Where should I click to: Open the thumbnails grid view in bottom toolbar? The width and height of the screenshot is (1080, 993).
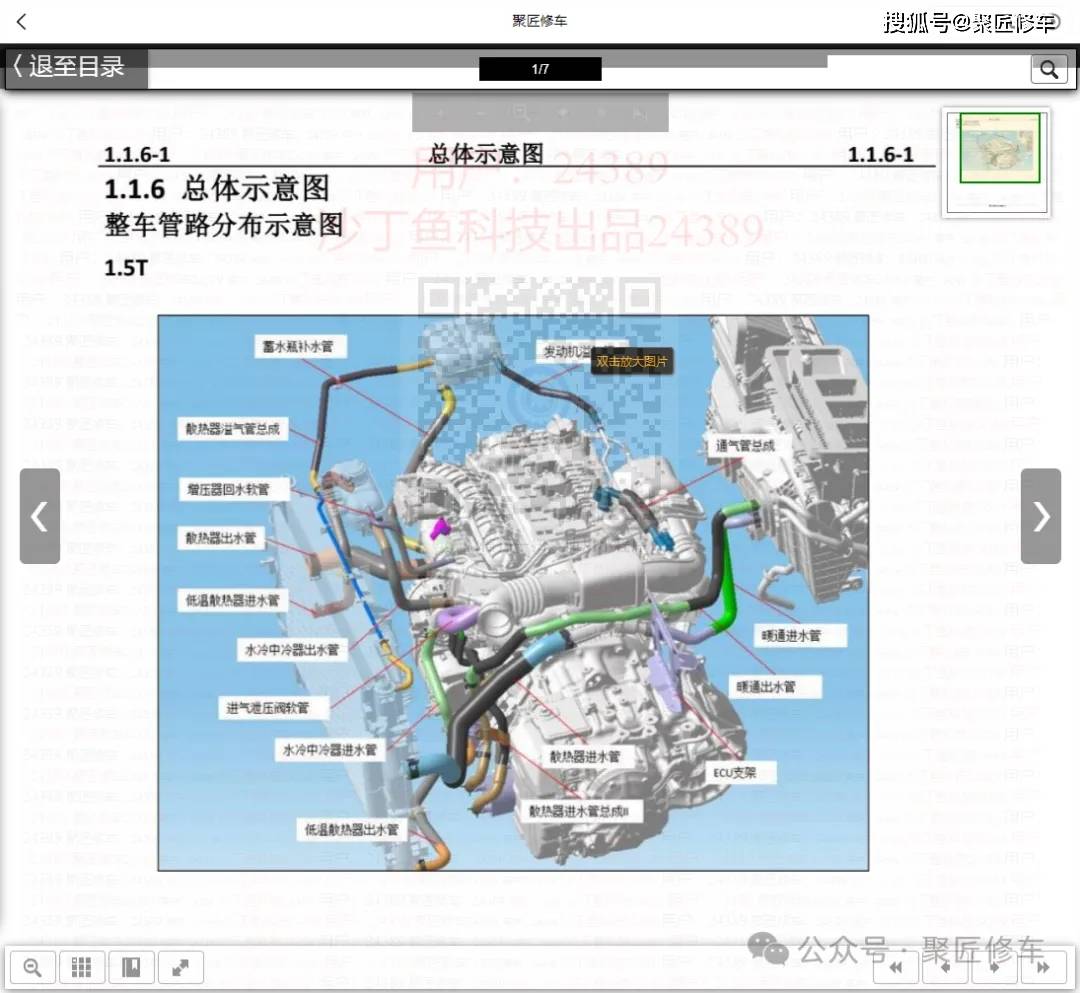[82, 967]
